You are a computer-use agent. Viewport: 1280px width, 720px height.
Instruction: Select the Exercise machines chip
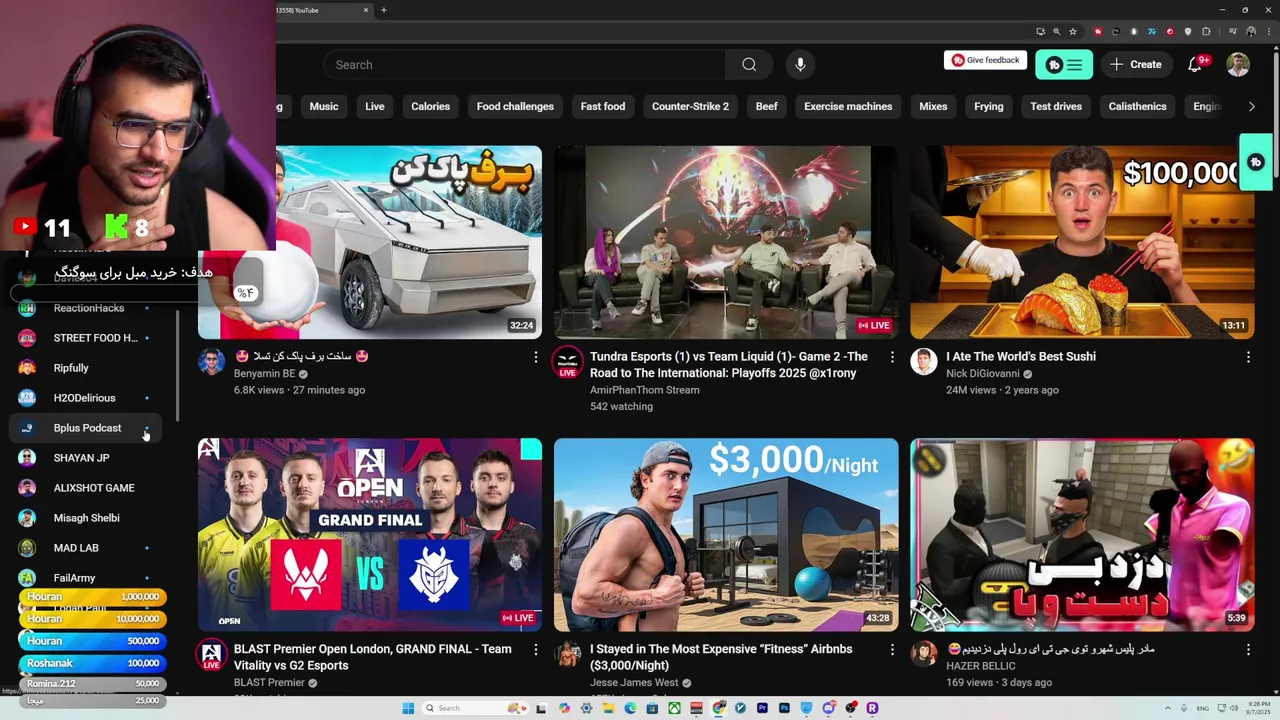(848, 106)
